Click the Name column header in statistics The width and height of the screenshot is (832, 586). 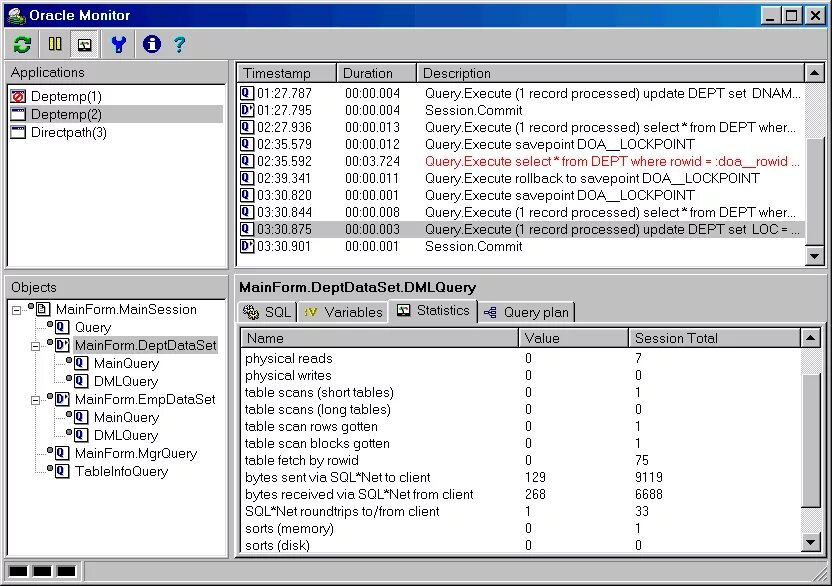tap(379, 338)
